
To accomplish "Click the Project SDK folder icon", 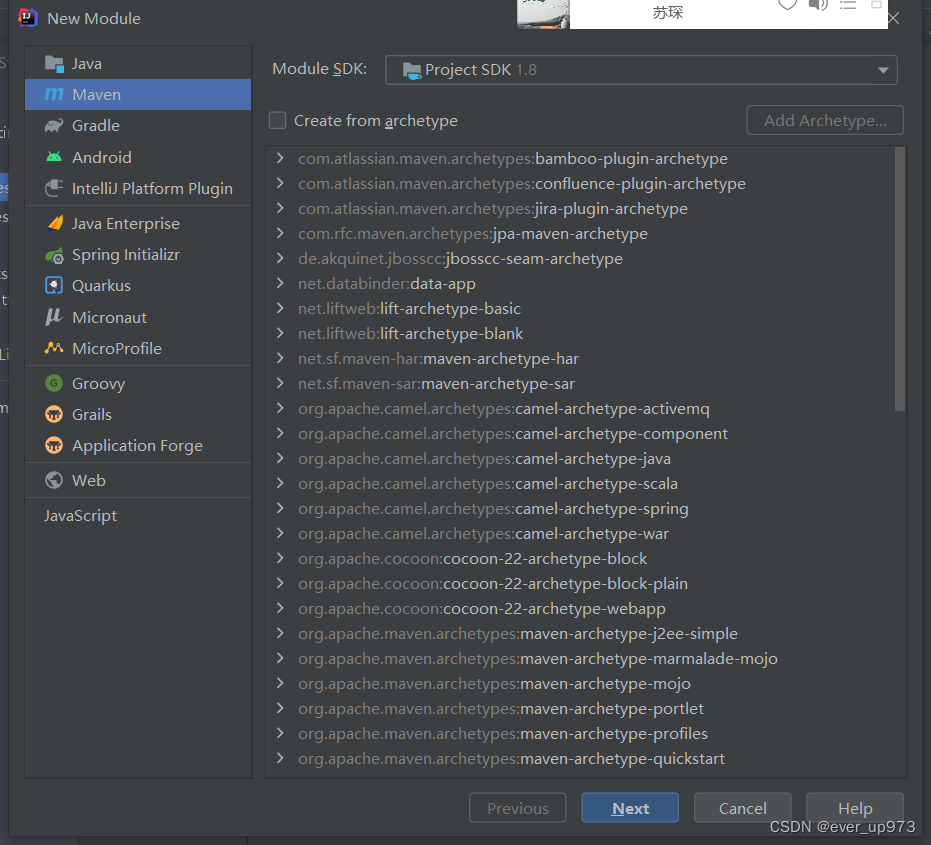I will click(412, 71).
